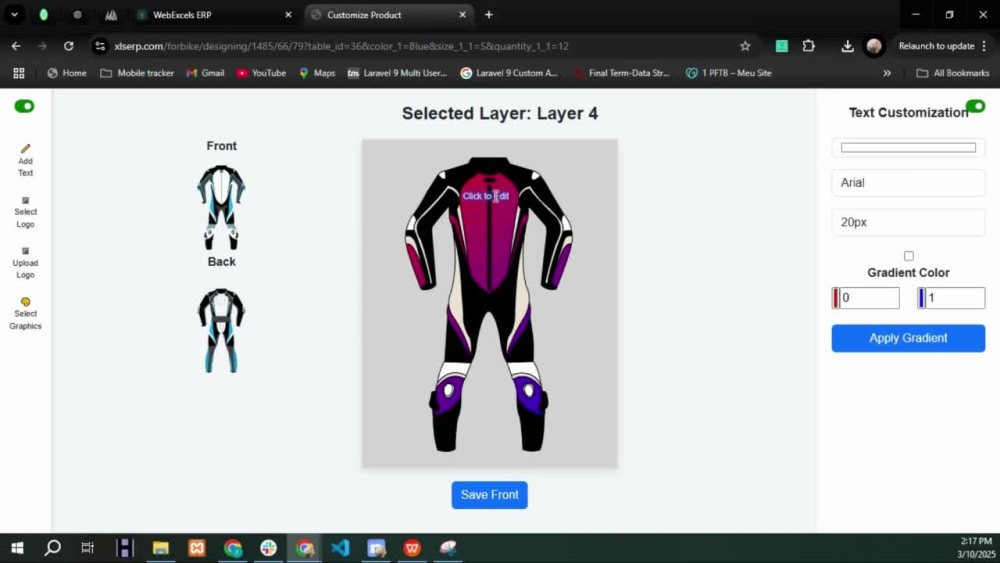
Task: Expand hidden bookmarks chevron
Action: pos(886,73)
